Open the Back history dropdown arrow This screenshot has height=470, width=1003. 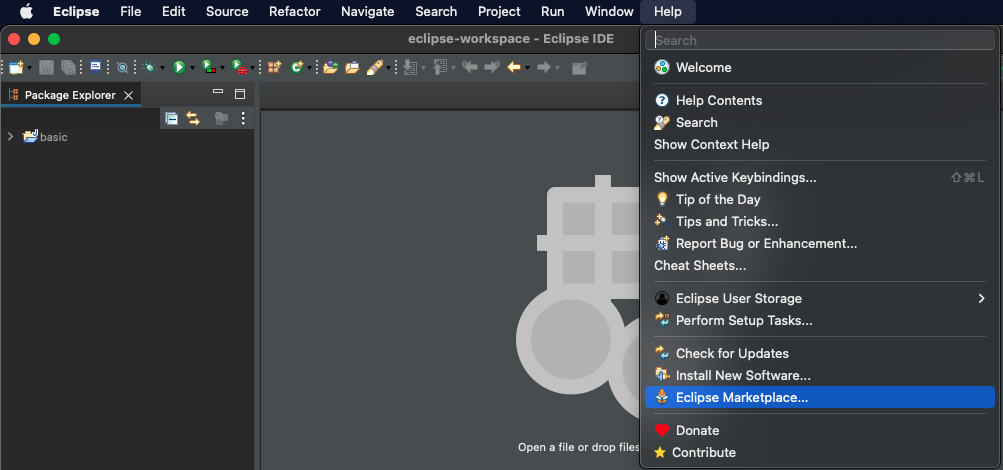point(527,68)
